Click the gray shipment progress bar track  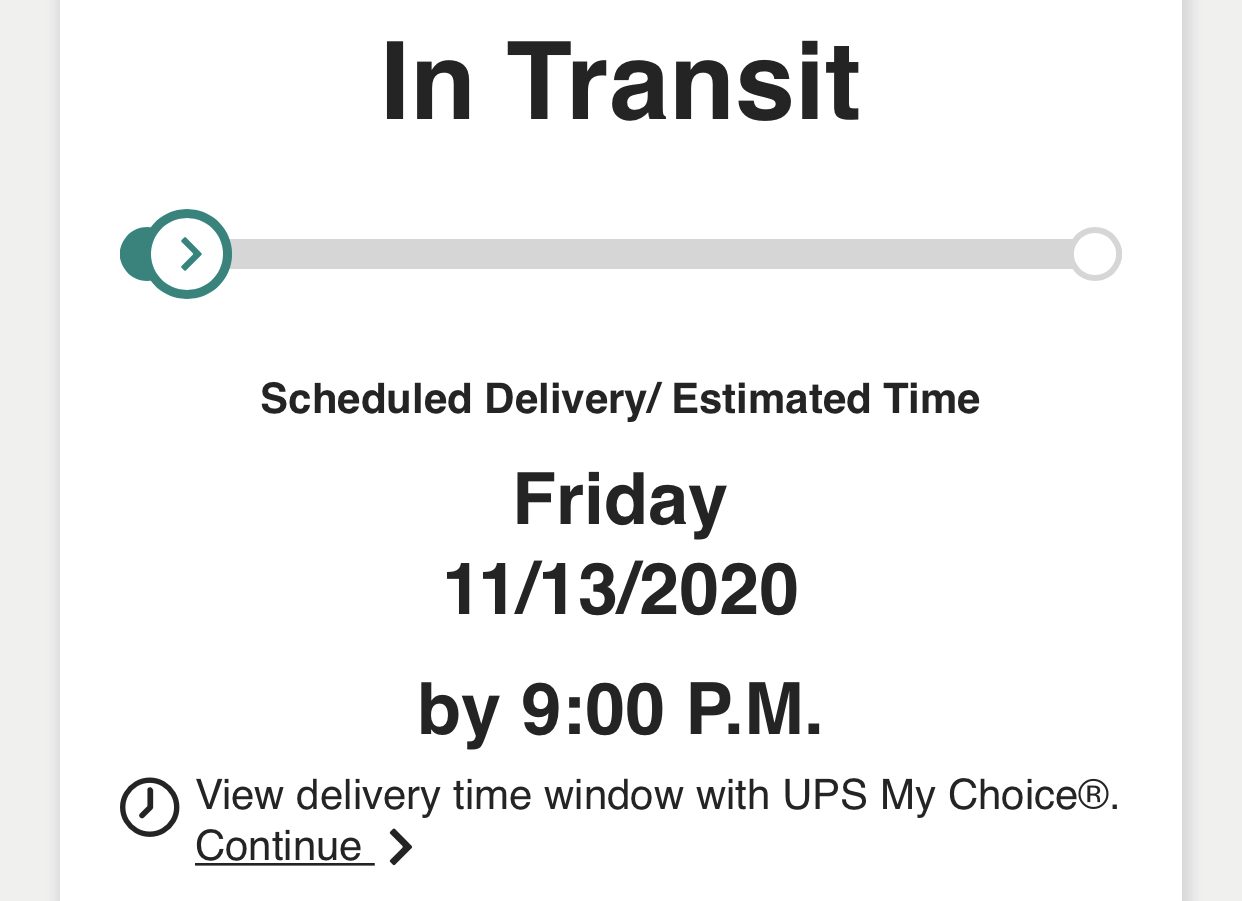pos(650,254)
